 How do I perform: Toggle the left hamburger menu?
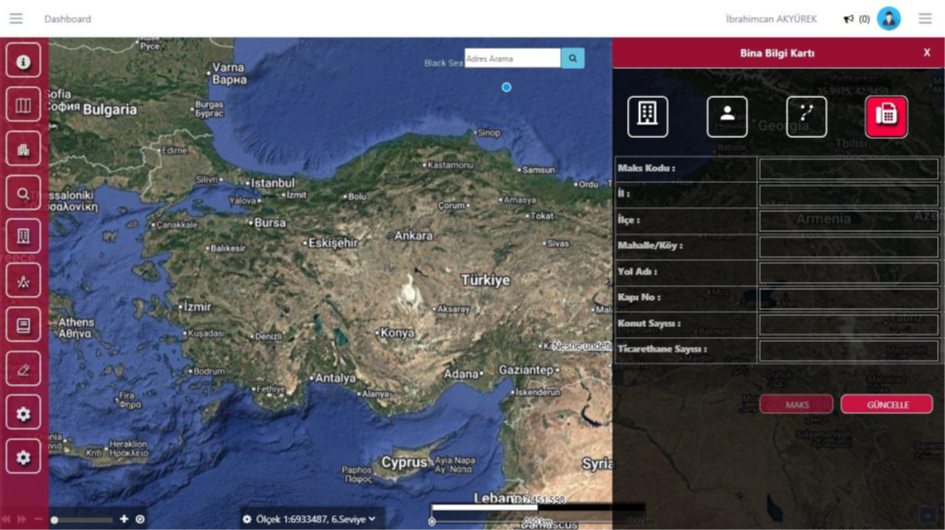pos(16,19)
